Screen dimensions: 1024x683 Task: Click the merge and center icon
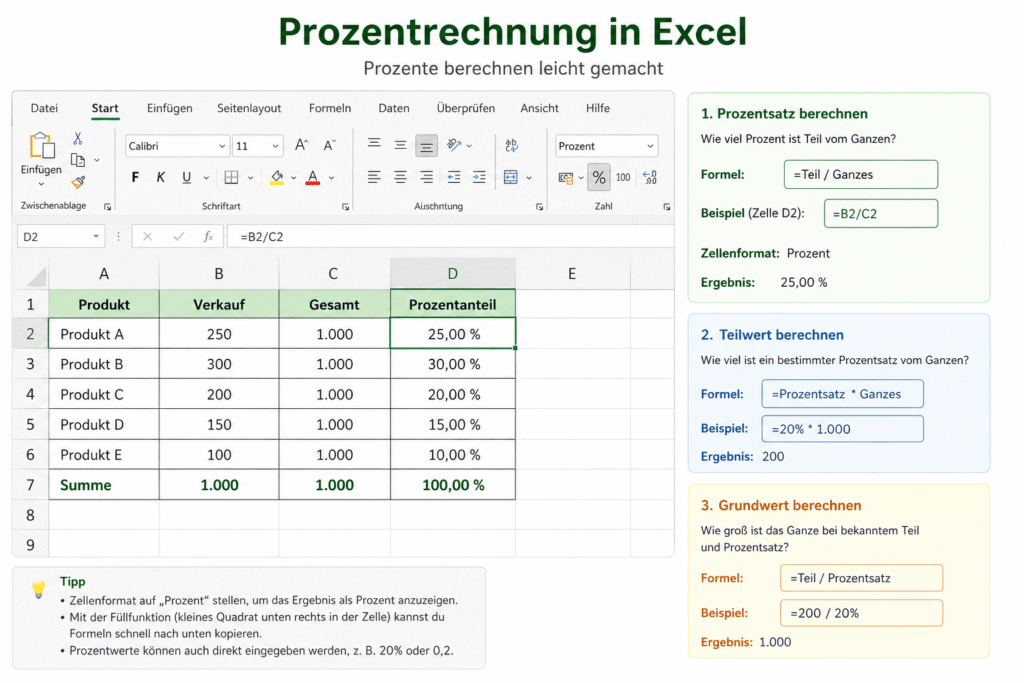pyautogui.click(x=511, y=177)
